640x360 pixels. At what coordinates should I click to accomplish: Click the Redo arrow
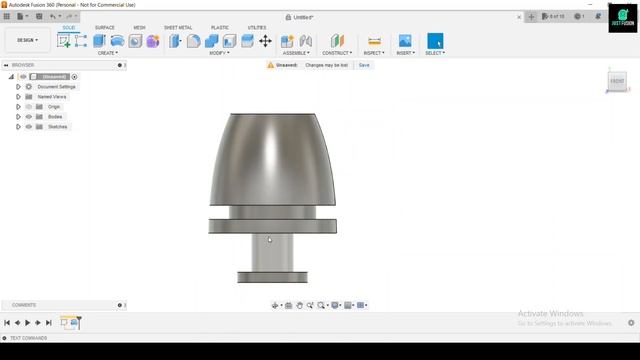pyautogui.click(x=69, y=16)
